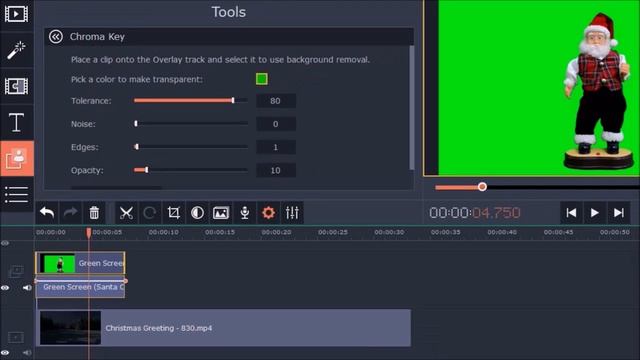Go back using the Chroma Key back arrow
The image size is (640, 360).
(x=56, y=37)
